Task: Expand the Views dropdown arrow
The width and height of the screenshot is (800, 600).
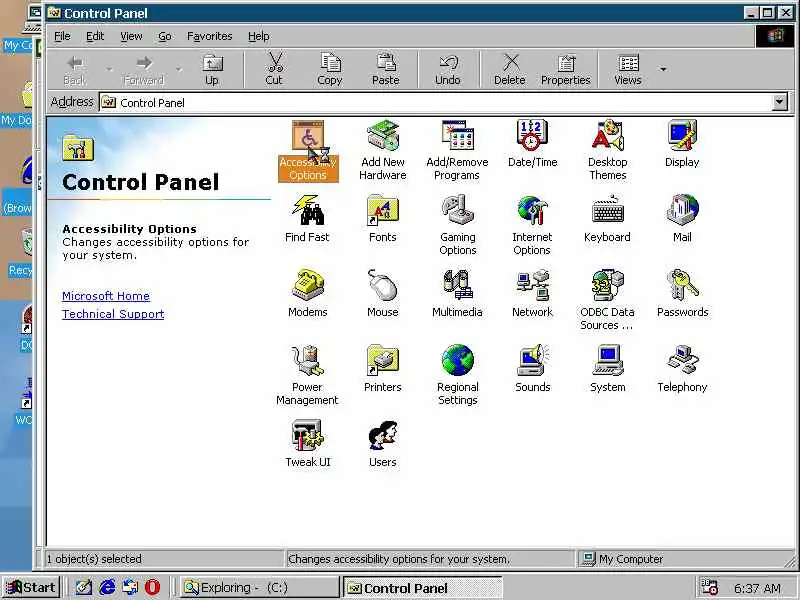Action: pos(663,69)
